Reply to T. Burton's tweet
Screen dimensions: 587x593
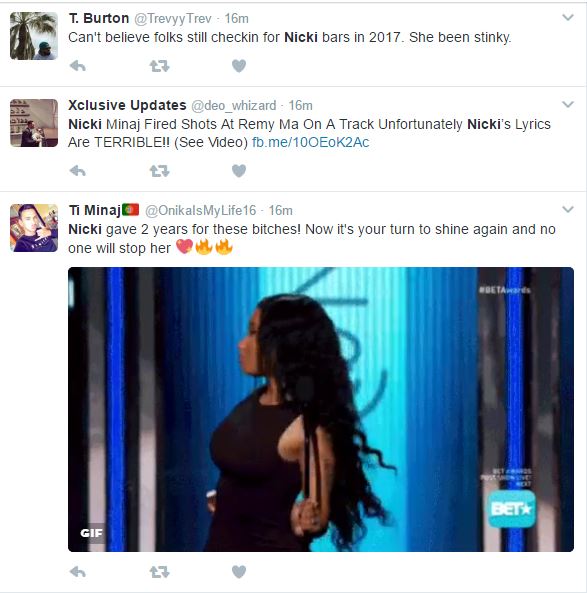coord(78,66)
